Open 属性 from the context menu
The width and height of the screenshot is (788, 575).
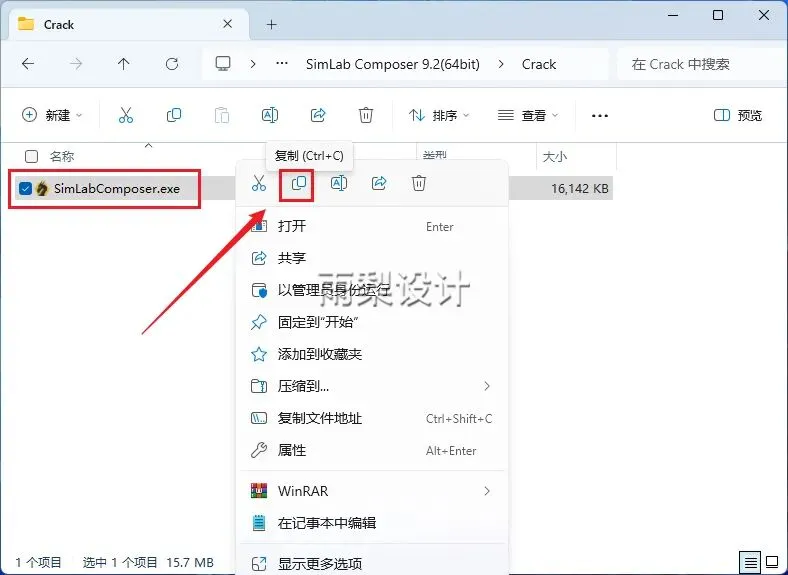[372, 450]
